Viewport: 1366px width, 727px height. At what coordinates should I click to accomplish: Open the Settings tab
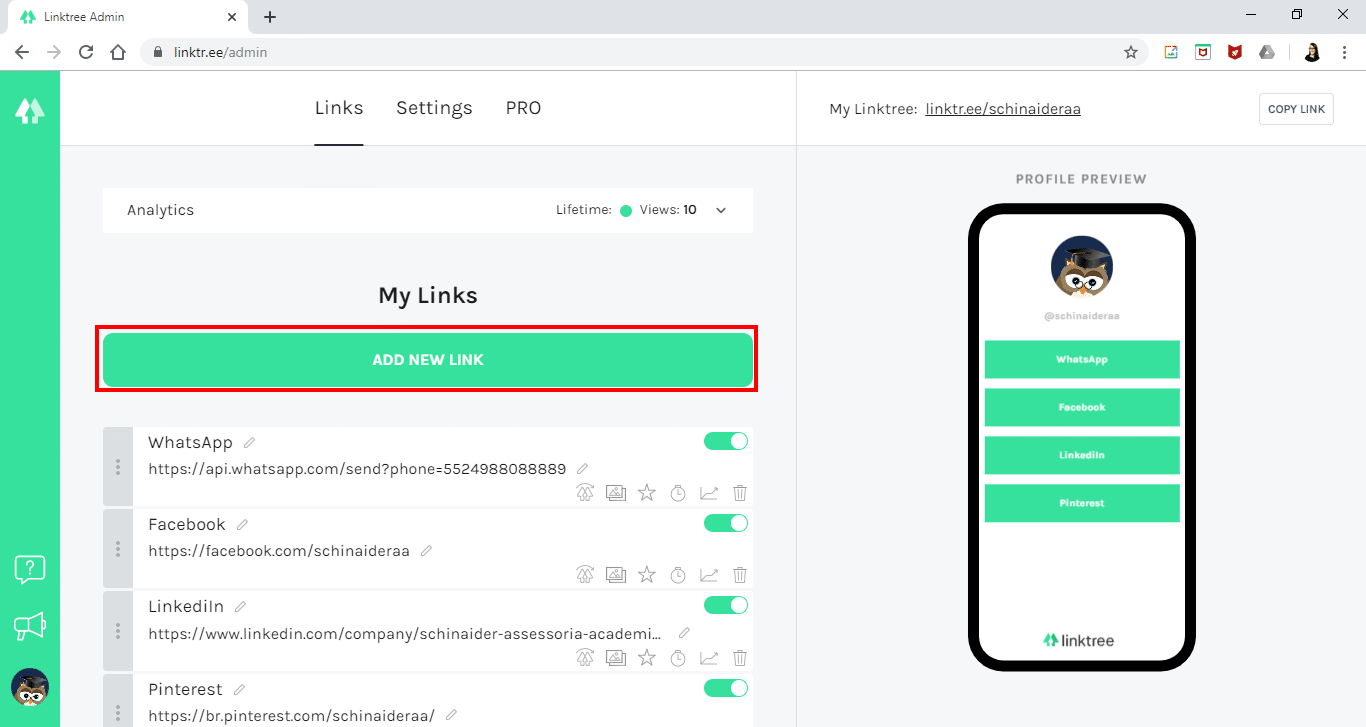click(x=434, y=108)
